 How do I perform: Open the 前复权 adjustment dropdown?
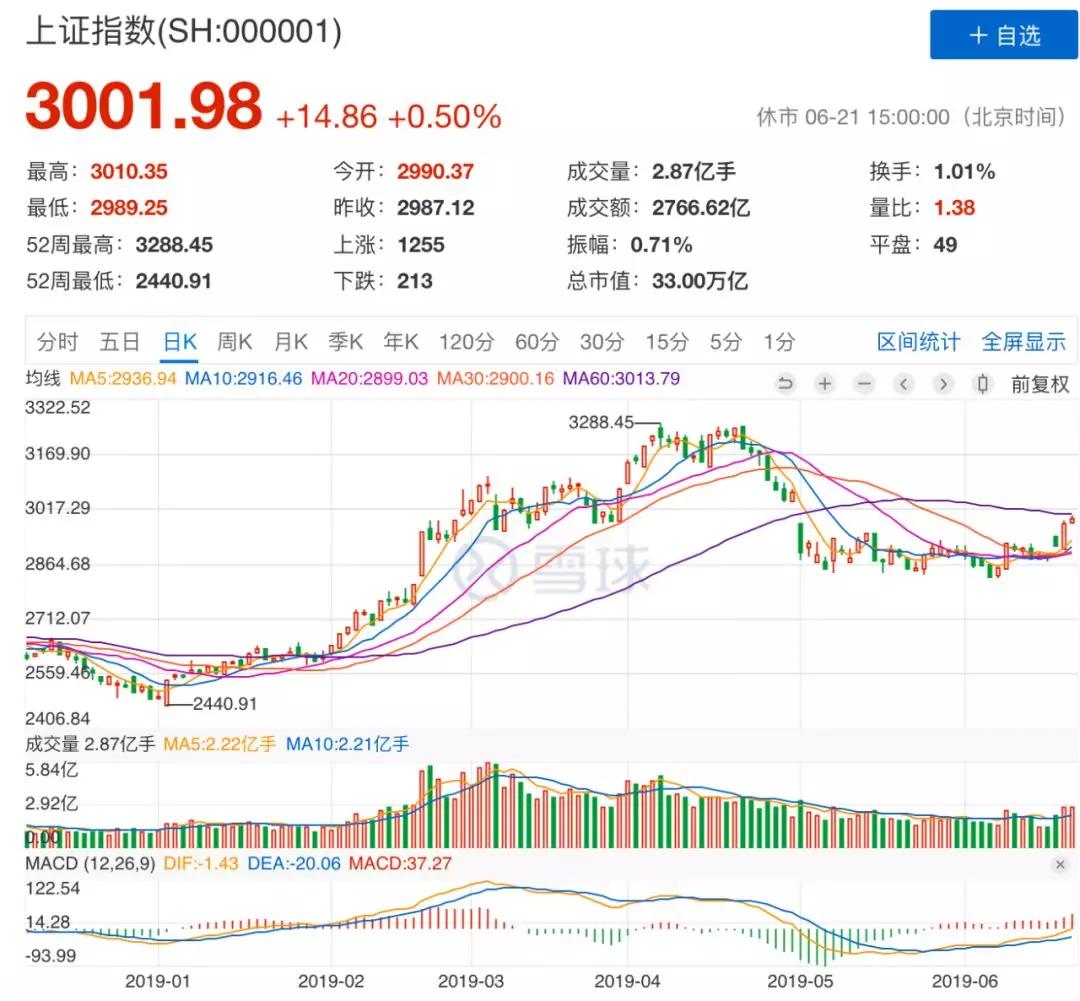(1039, 384)
